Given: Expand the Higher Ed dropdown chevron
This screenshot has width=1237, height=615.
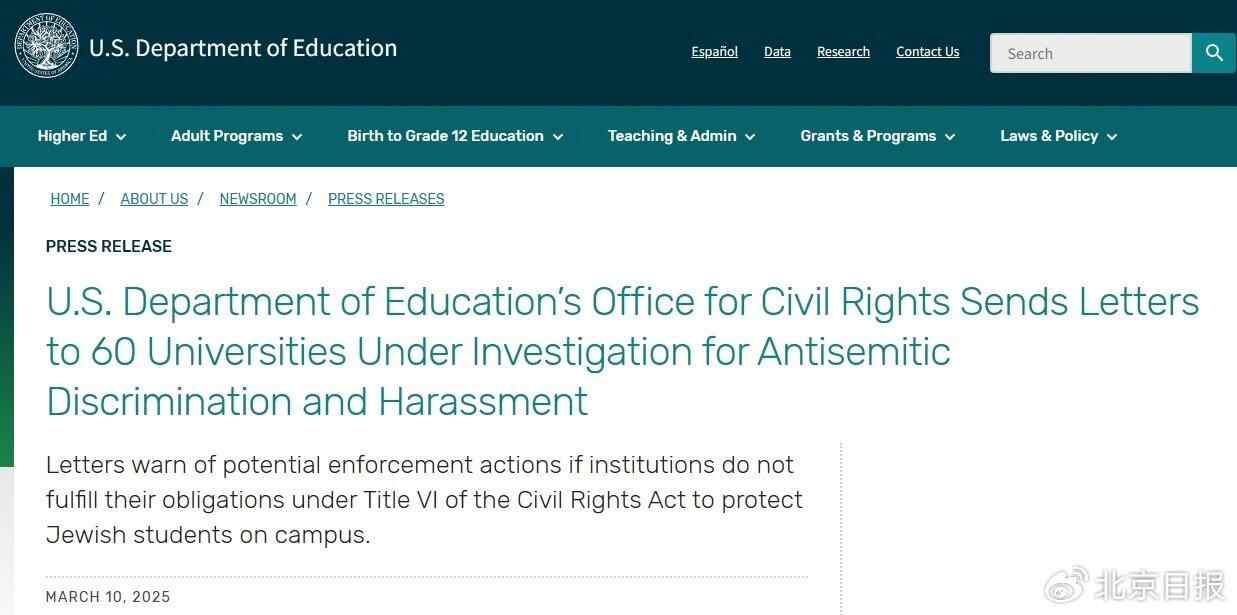Looking at the screenshot, I should [121, 137].
